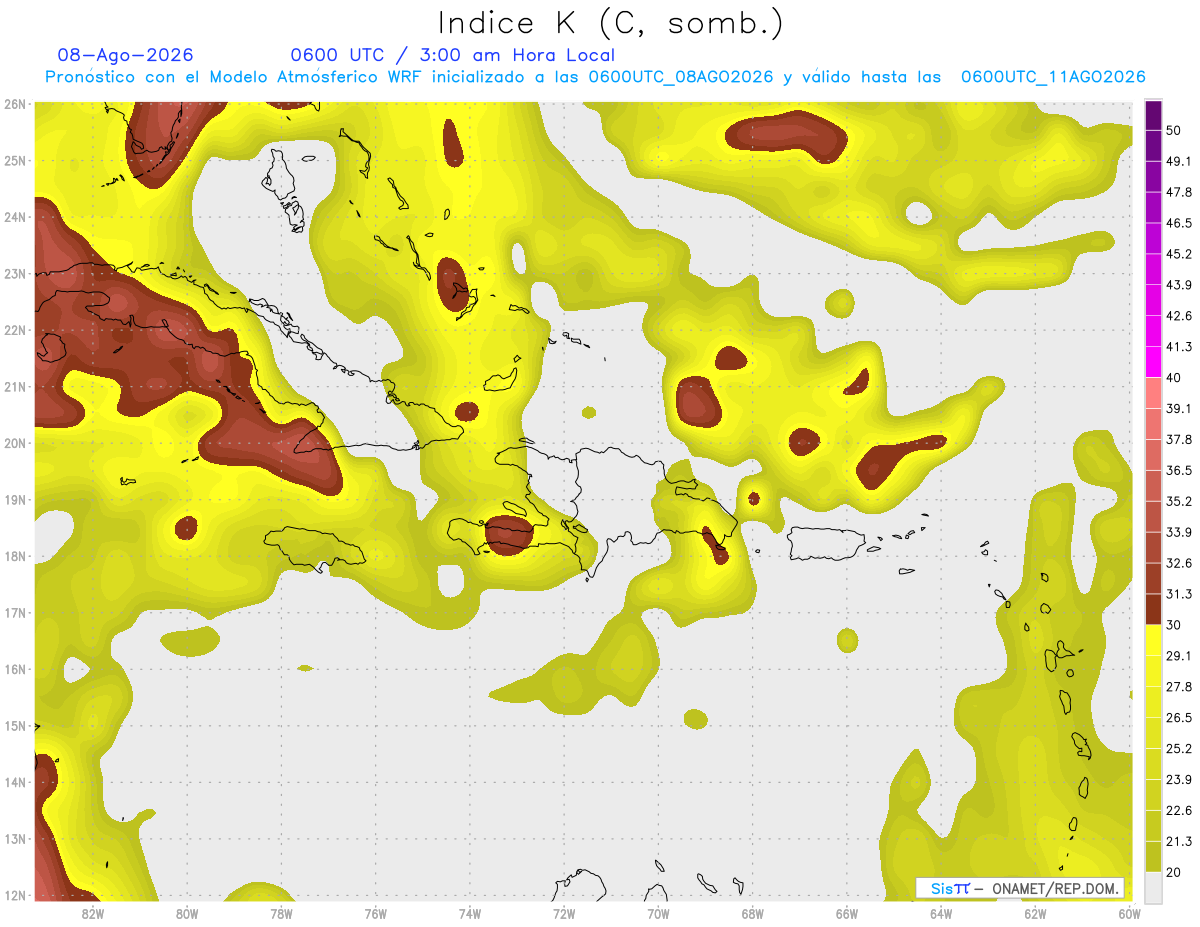Click the color scale label "47.8"
Viewport: 1200px width, 927px height.
(x=1179, y=192)
